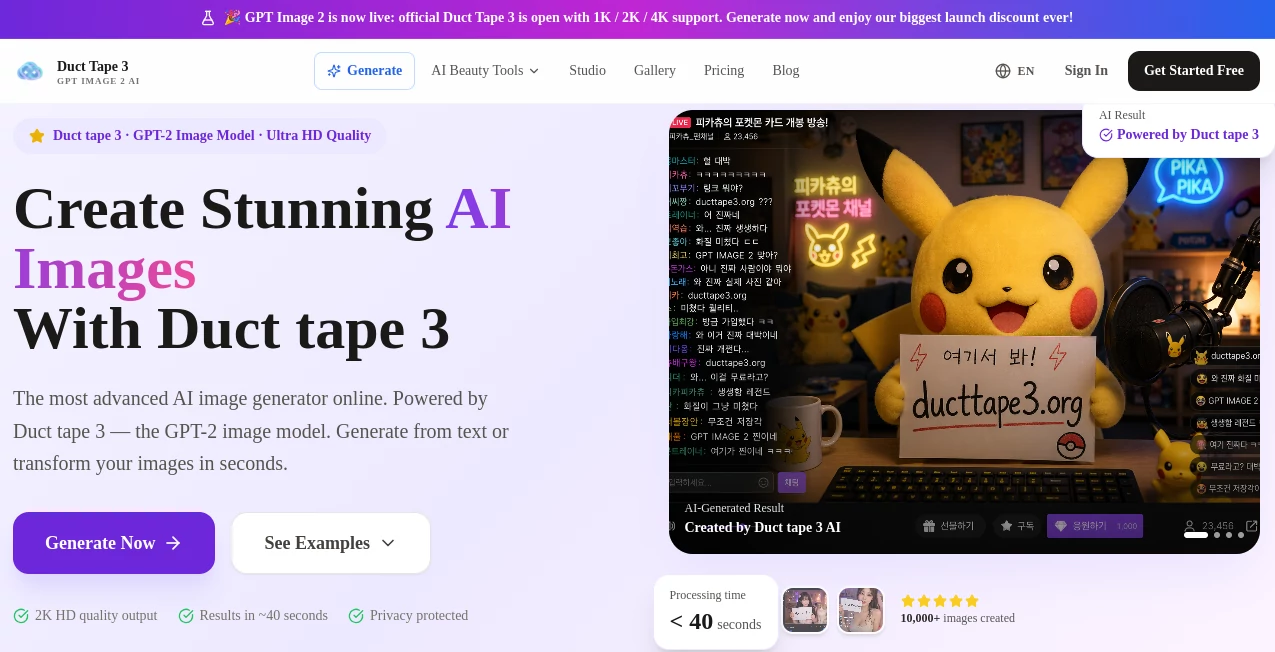
Task: Click the AI Result label in the corner card
Action: [1122, 115]
